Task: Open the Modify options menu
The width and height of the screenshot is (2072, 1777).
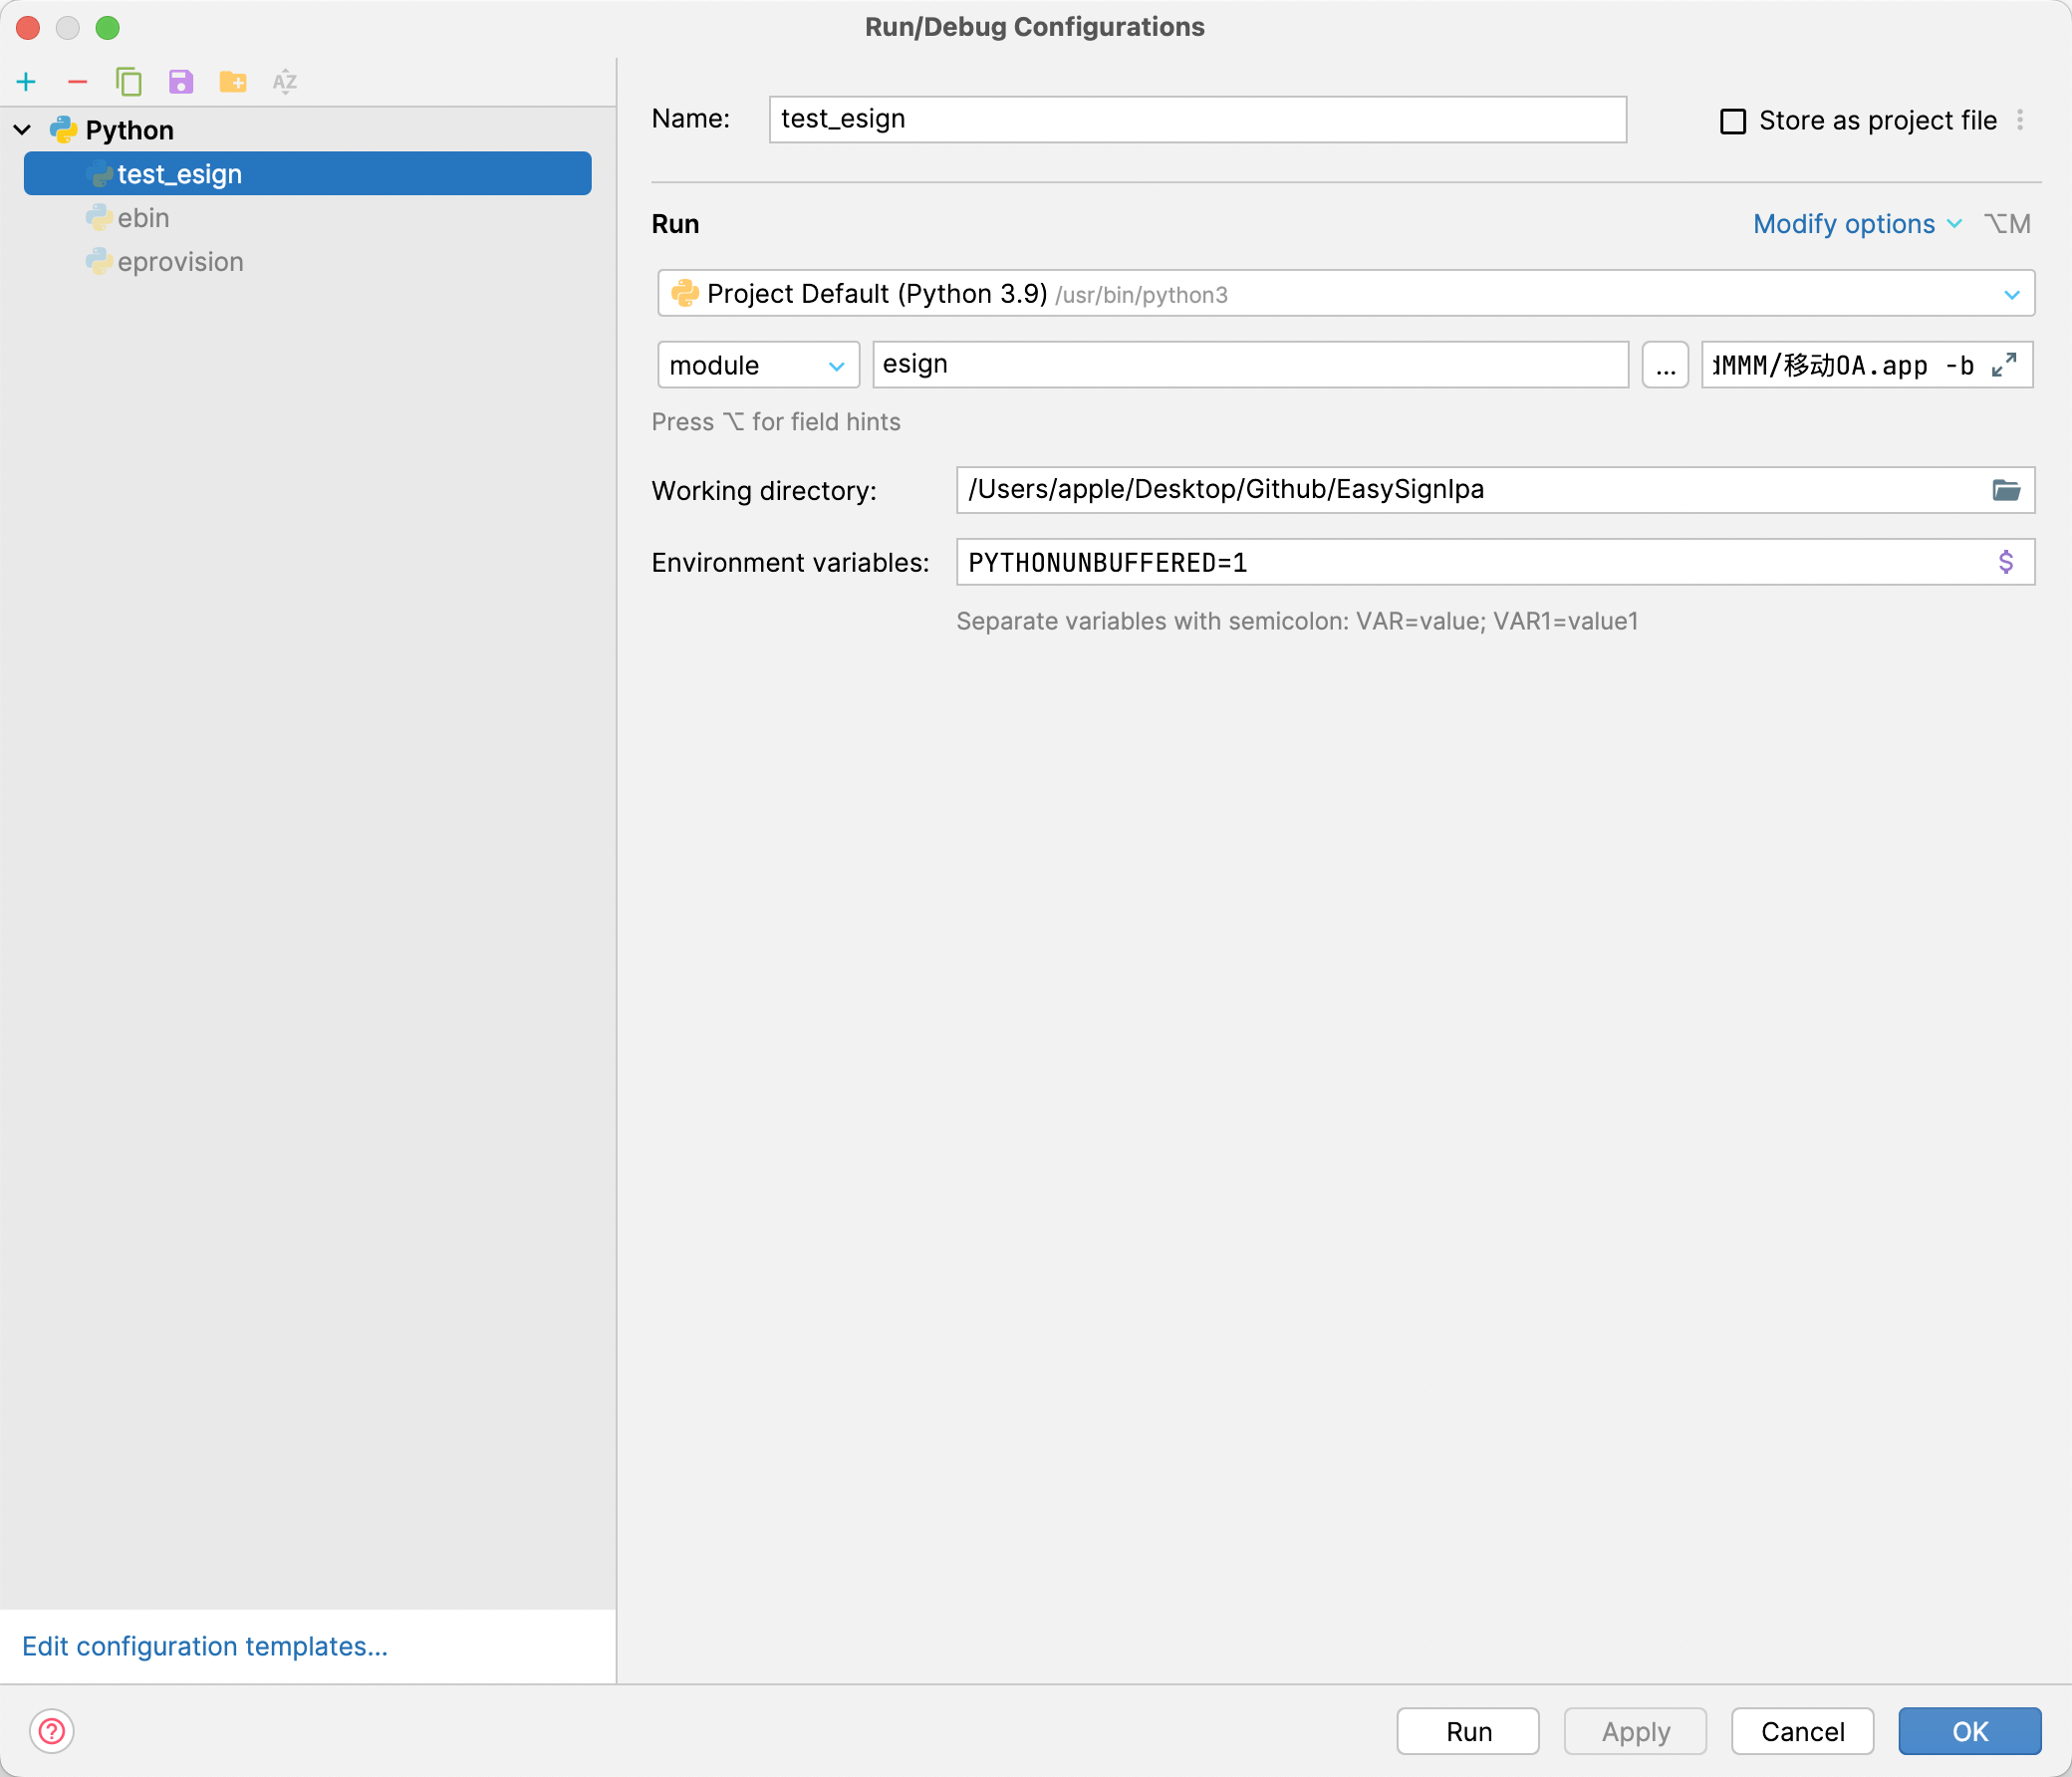Action: coord(1856,224)
